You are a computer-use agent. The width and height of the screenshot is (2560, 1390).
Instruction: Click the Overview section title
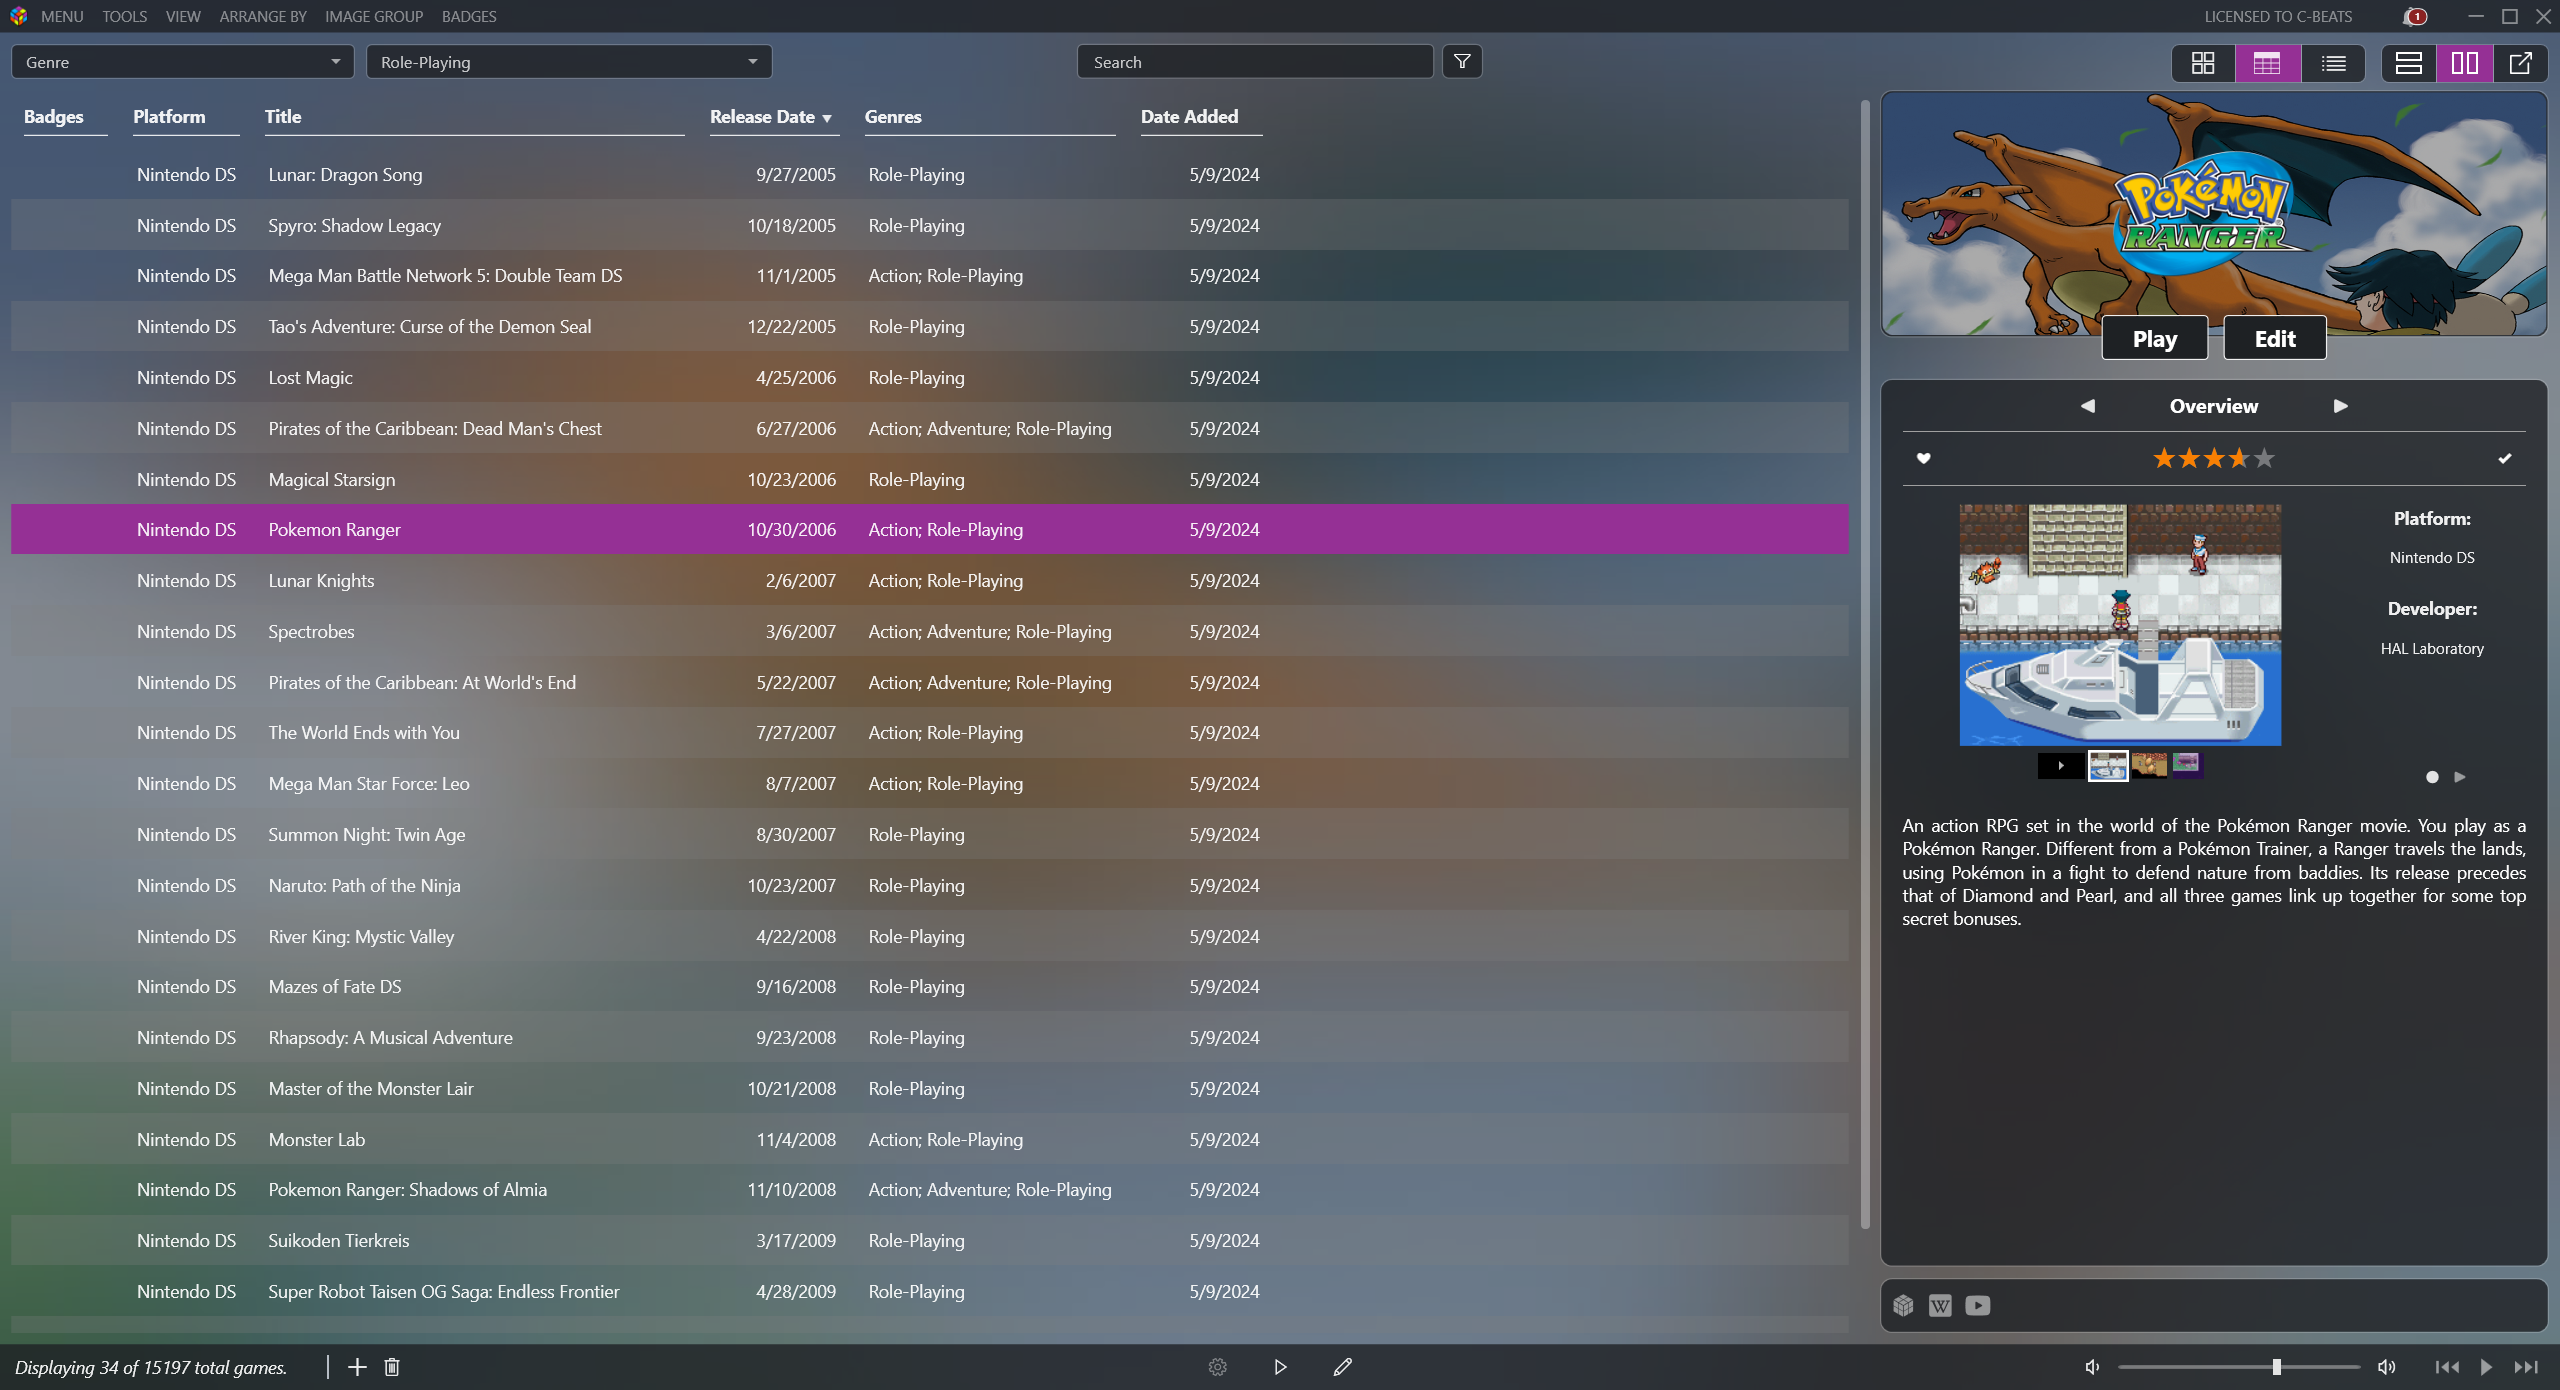pyautogui.click(x=2214, y=406)
